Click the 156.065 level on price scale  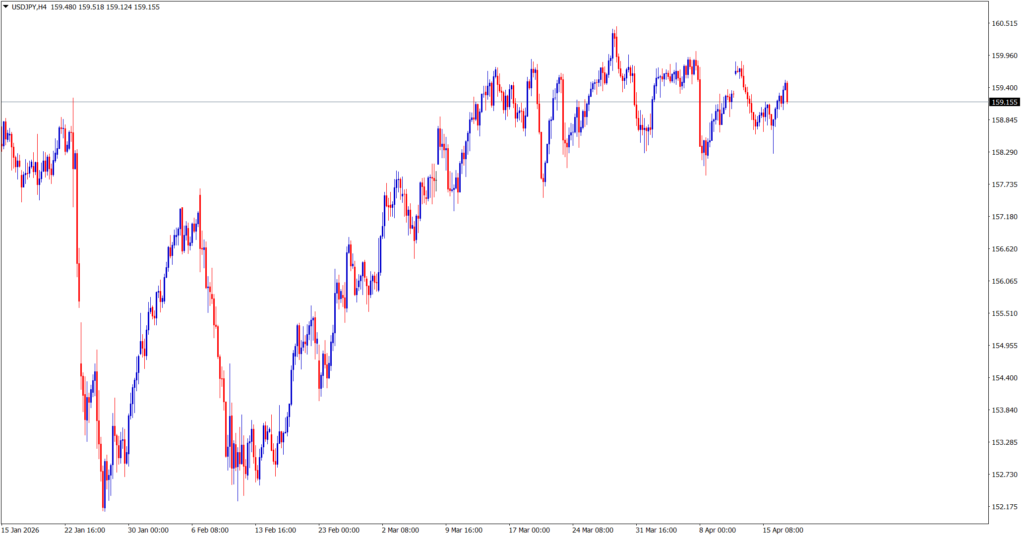[x=1002, y=281]
